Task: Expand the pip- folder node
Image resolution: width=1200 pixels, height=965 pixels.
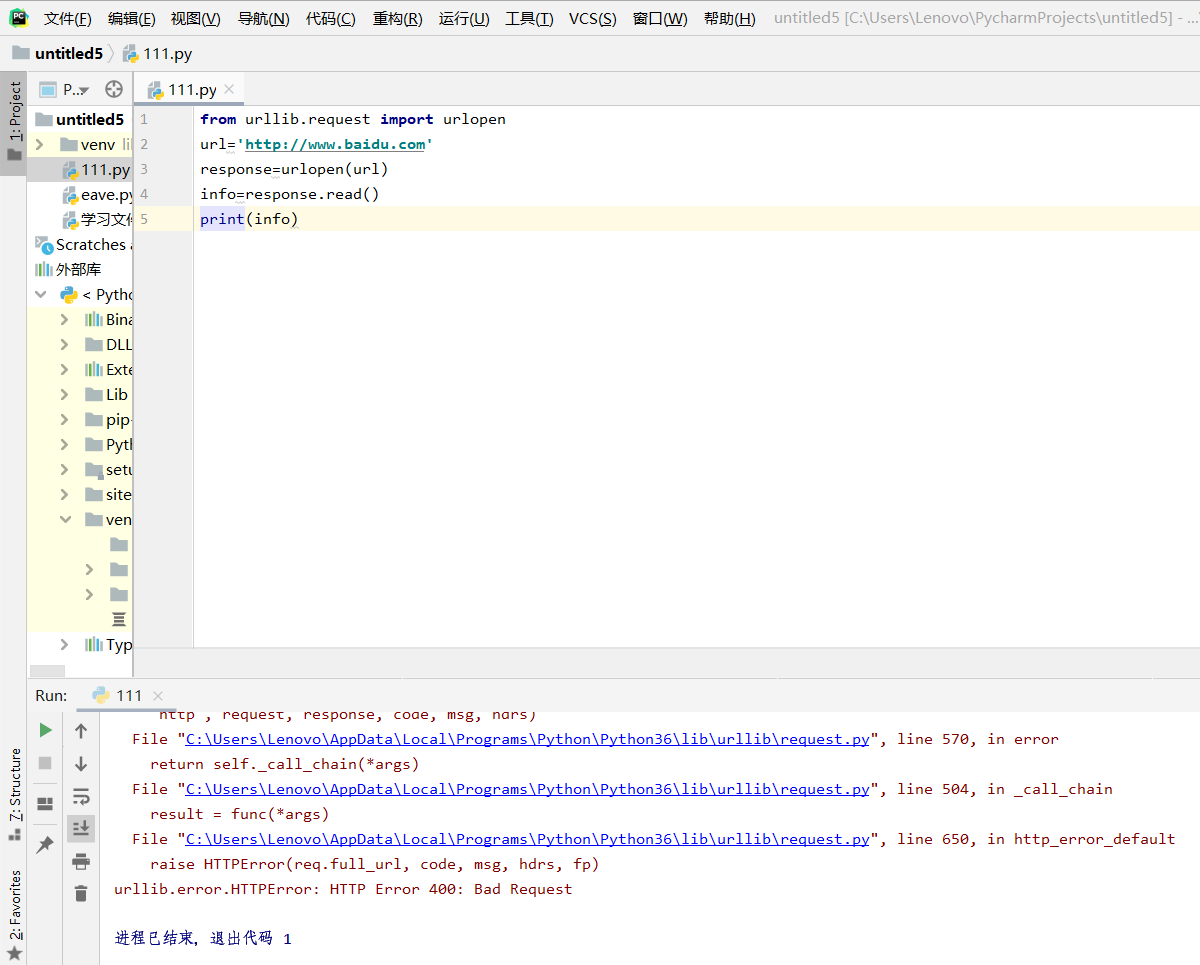Action: coord(64,419)
